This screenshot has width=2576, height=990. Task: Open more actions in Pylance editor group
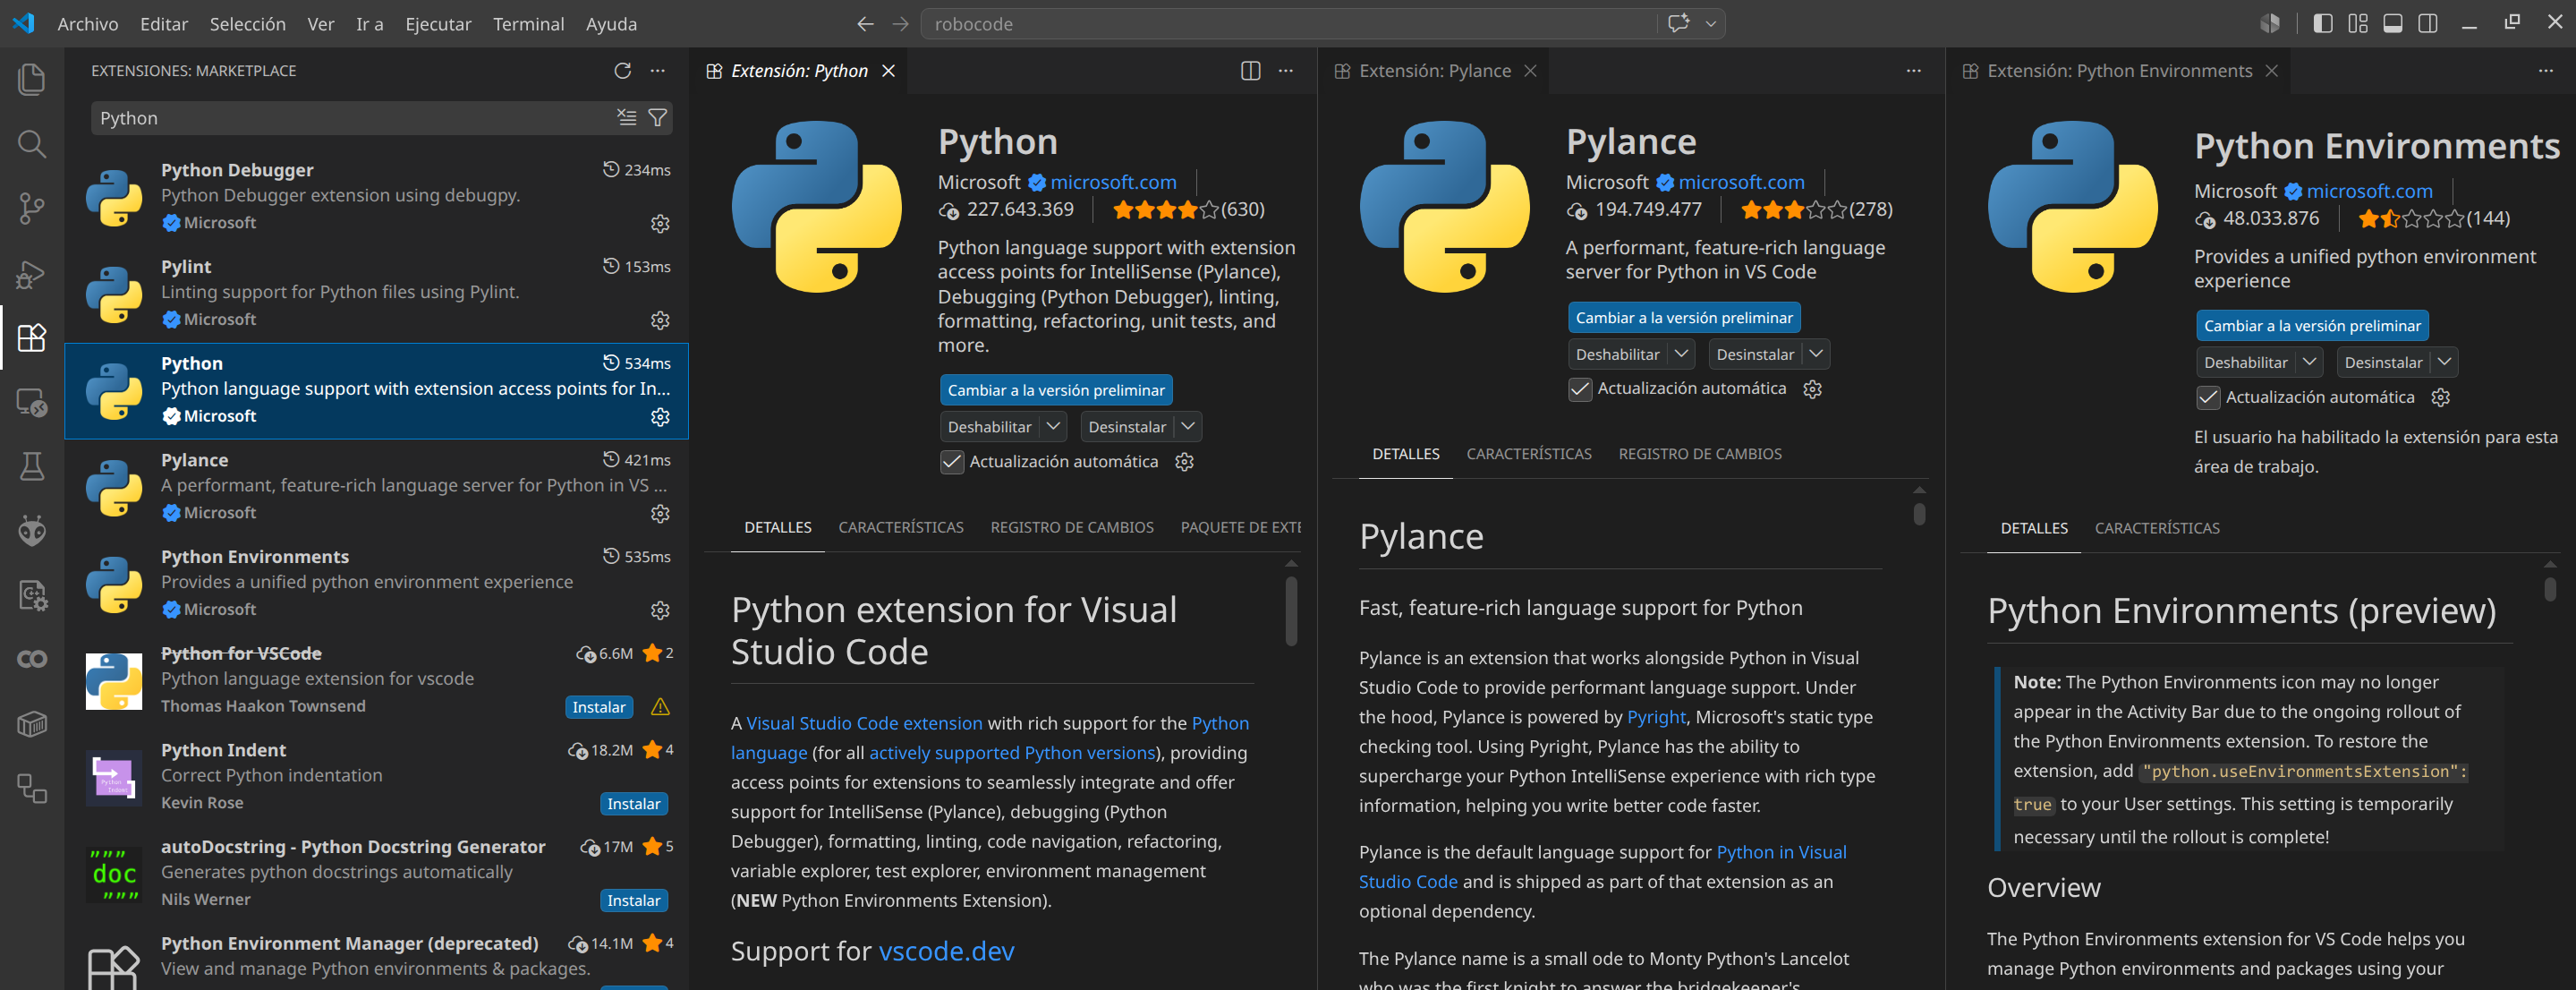(1913, 70)
